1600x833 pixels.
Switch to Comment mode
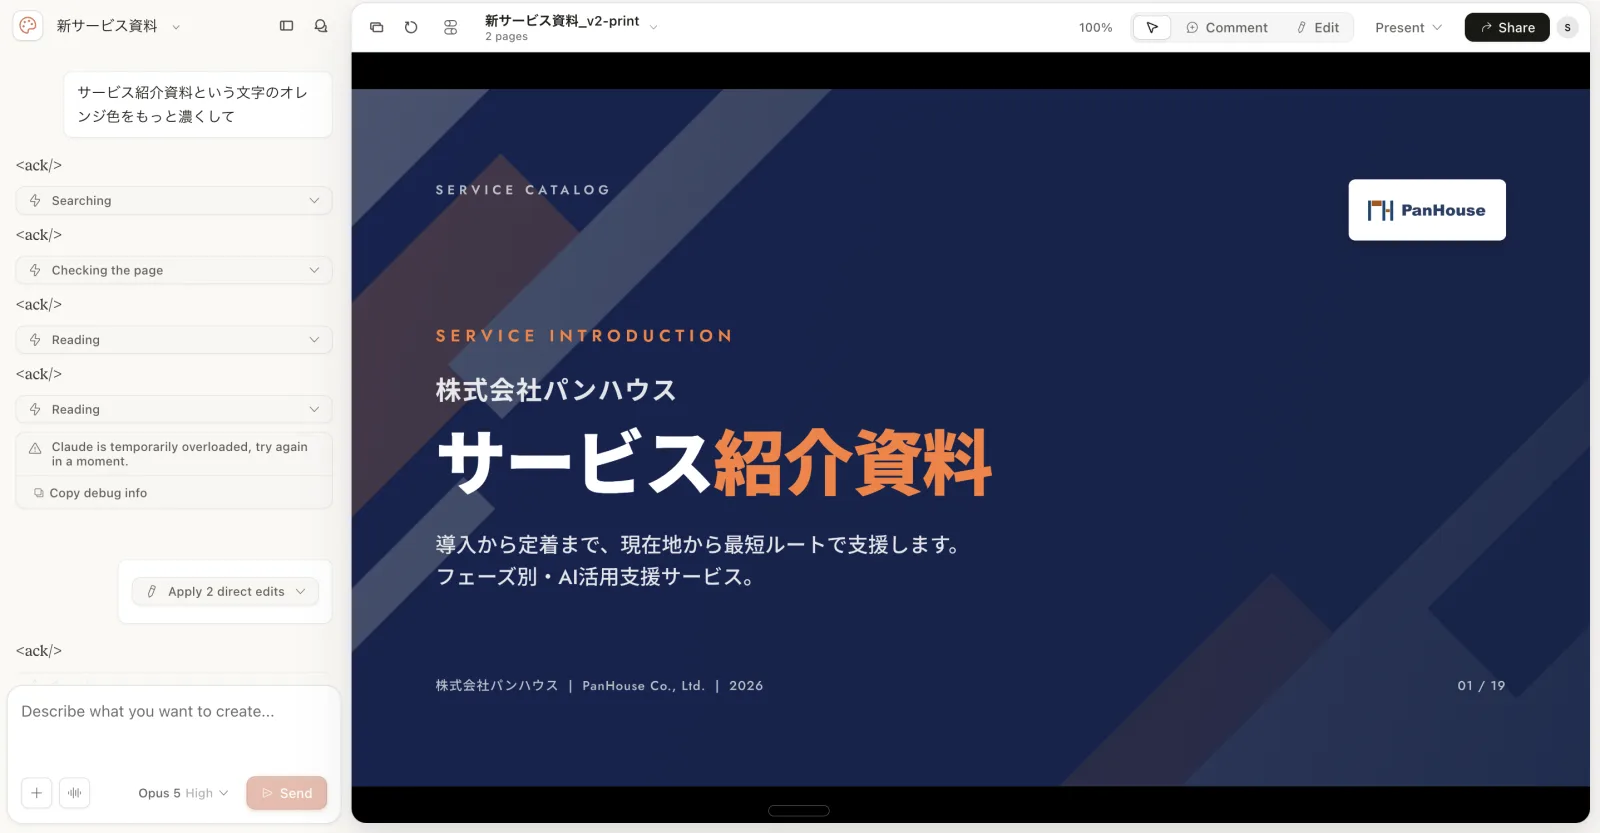coord(1227,28)
